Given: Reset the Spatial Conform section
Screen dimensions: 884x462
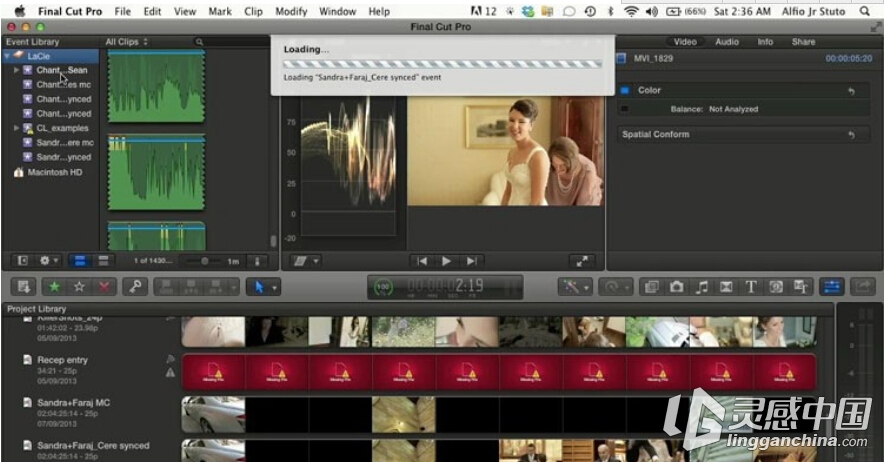Looking at the screenshot, I should (851, 135).
